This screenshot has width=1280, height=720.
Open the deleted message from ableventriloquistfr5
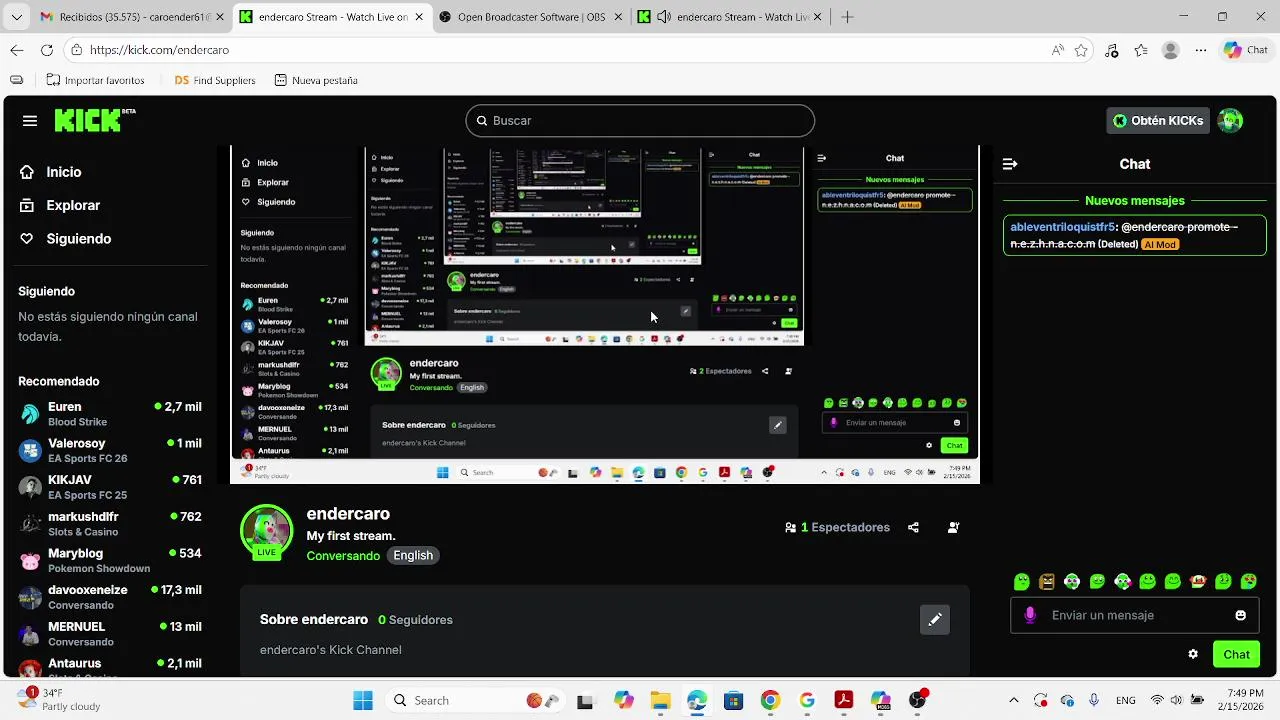[1134, 235]
